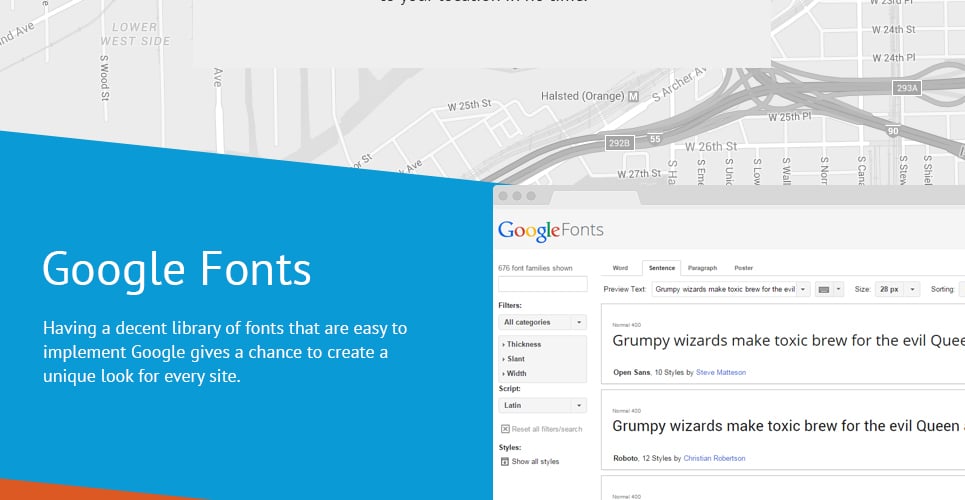Open the keyboard icon dropdown beside Preview Text
Image resolution: width=965 pixels, height=500 pixels.
click(x=829, y=289)
